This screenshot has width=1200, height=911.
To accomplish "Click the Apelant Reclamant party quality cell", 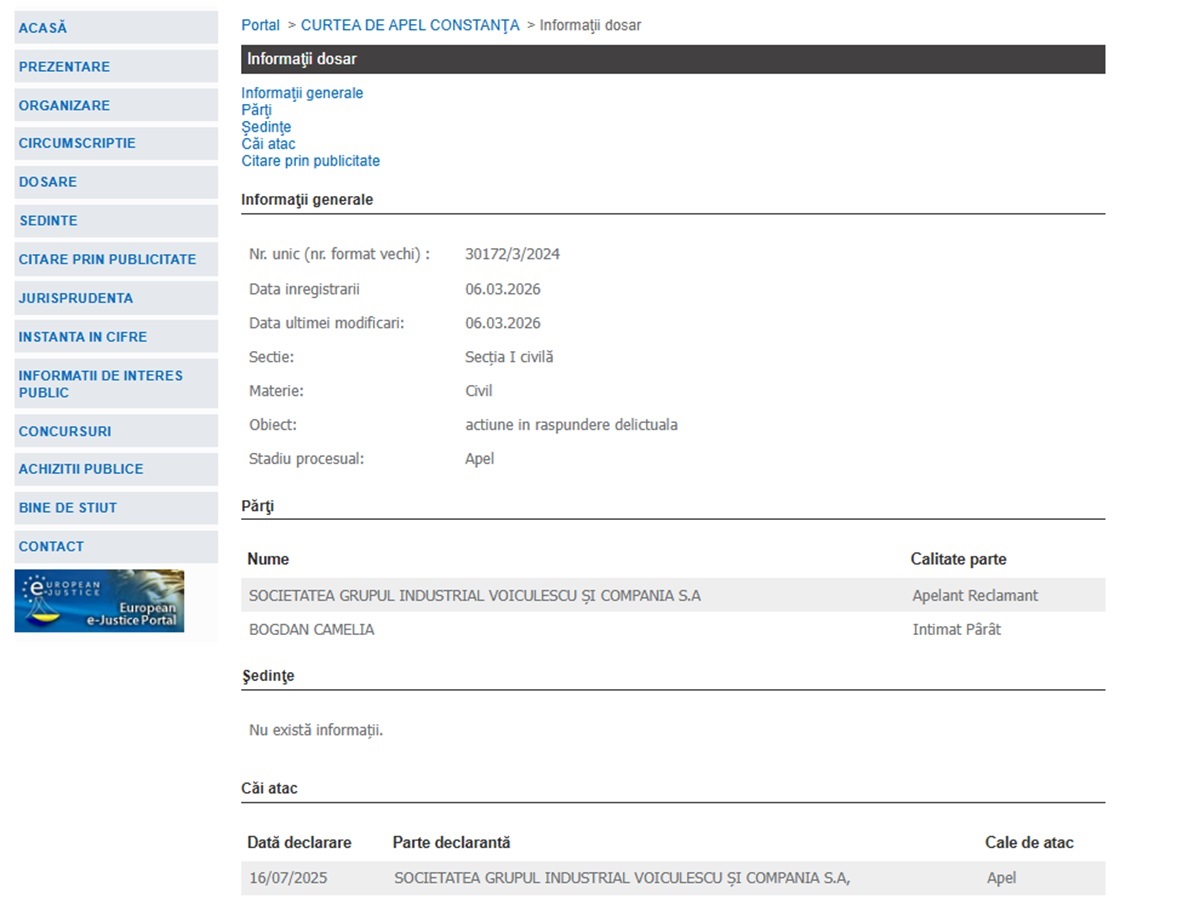I will click(x=975, y=596).
